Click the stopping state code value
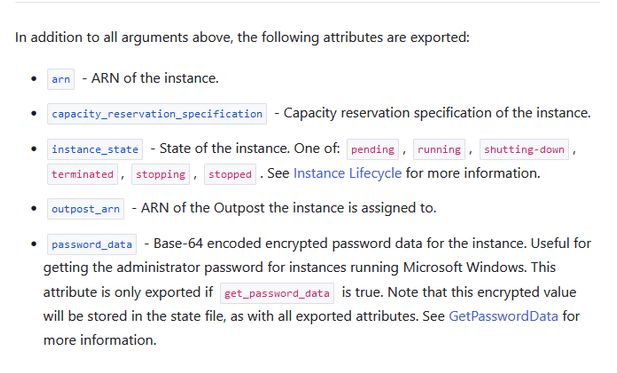617x373 pixels. (x=161, y=174)
